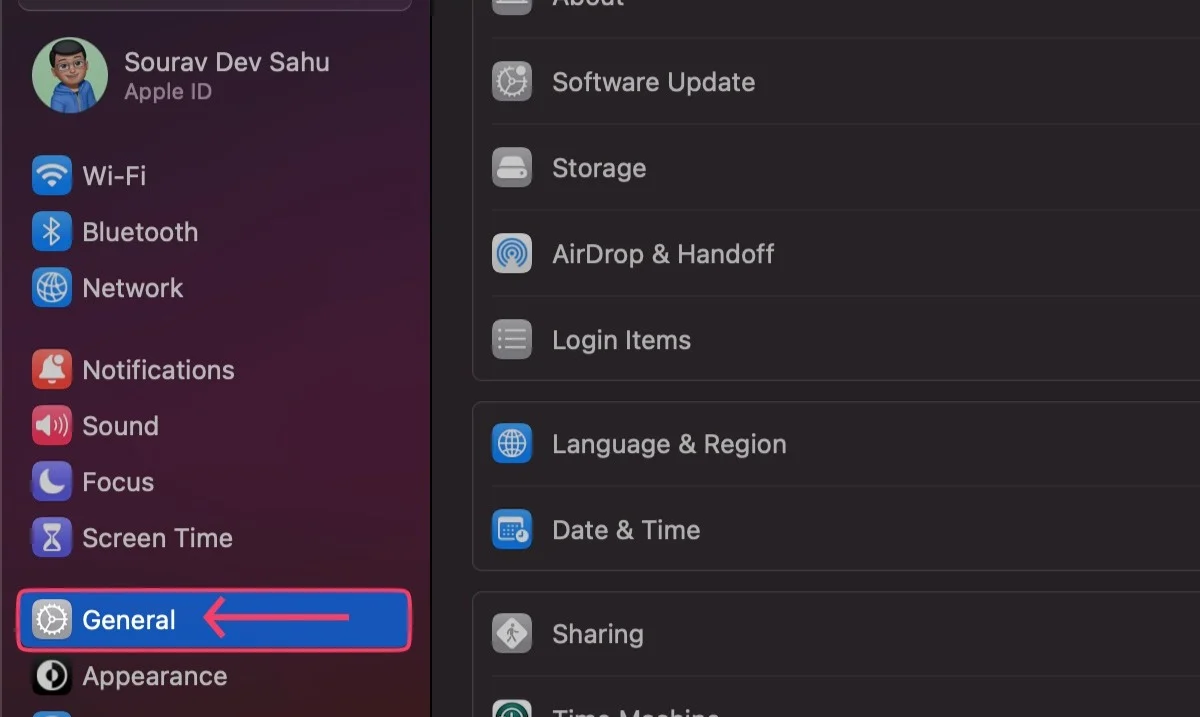Go to the Notifications bell icon
This screenshot has width=1200, height=717.
click(52, 370)
